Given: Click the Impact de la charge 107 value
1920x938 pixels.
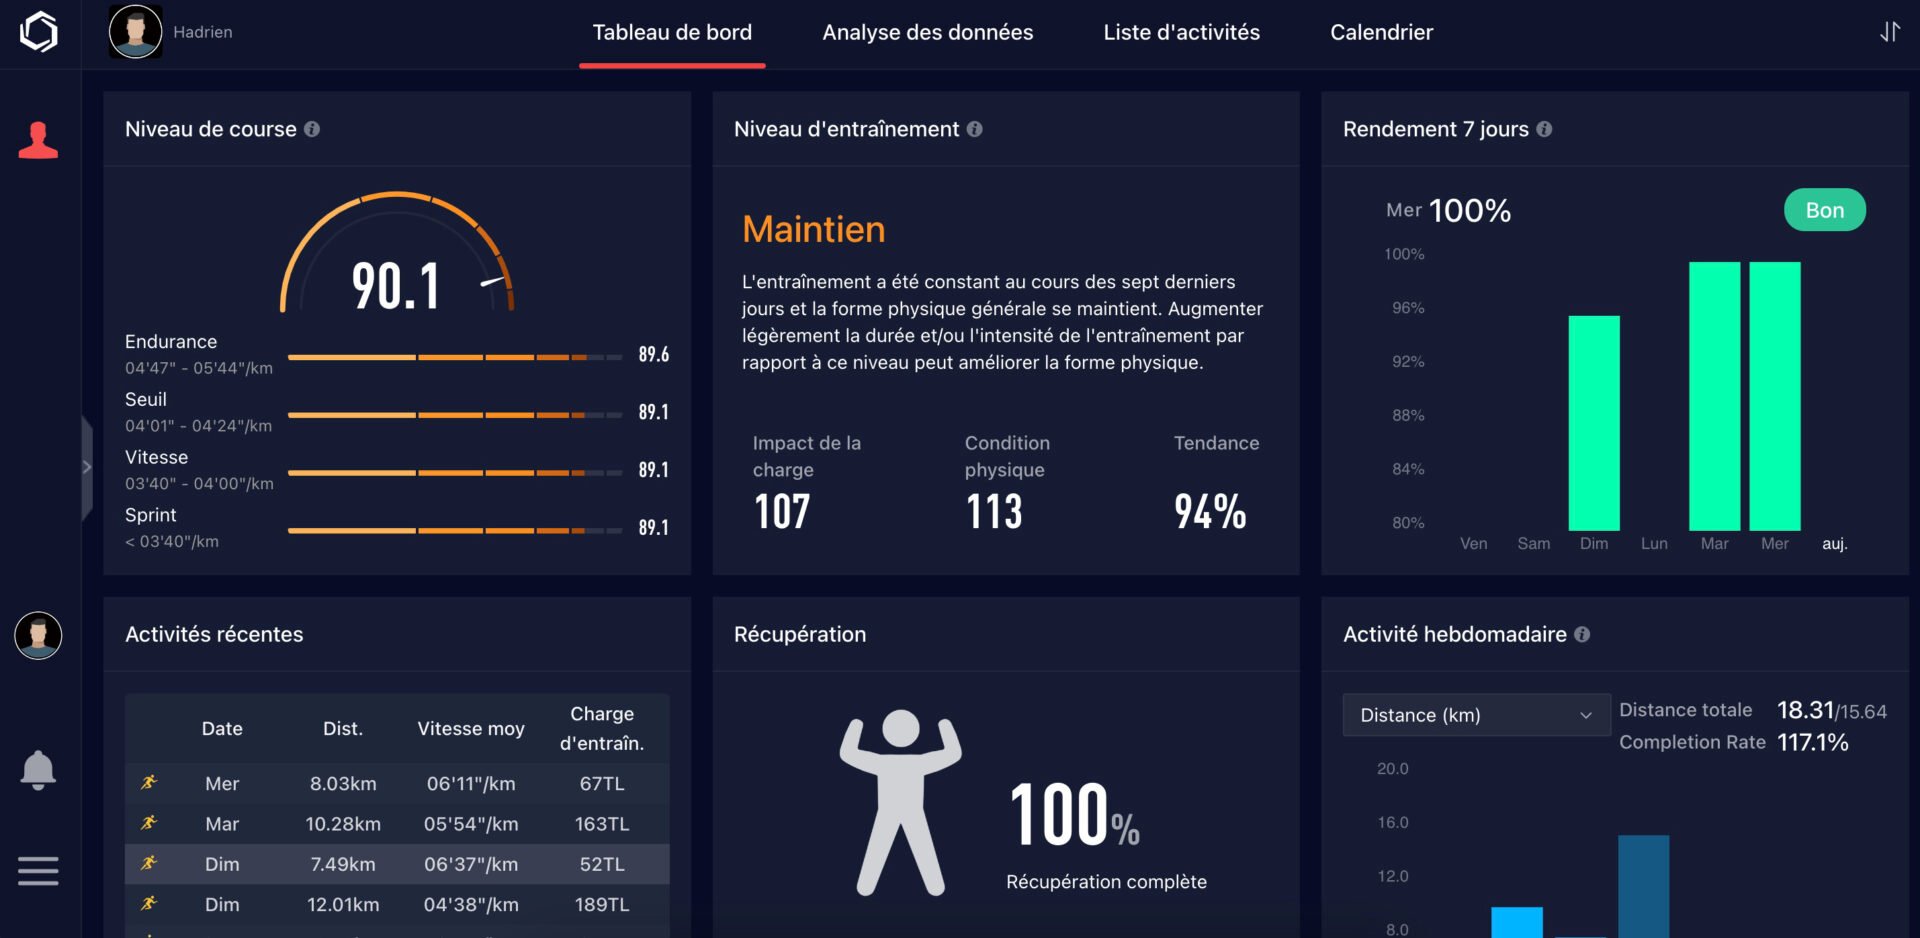Looking at the screenshot, I should click(782, 511).
